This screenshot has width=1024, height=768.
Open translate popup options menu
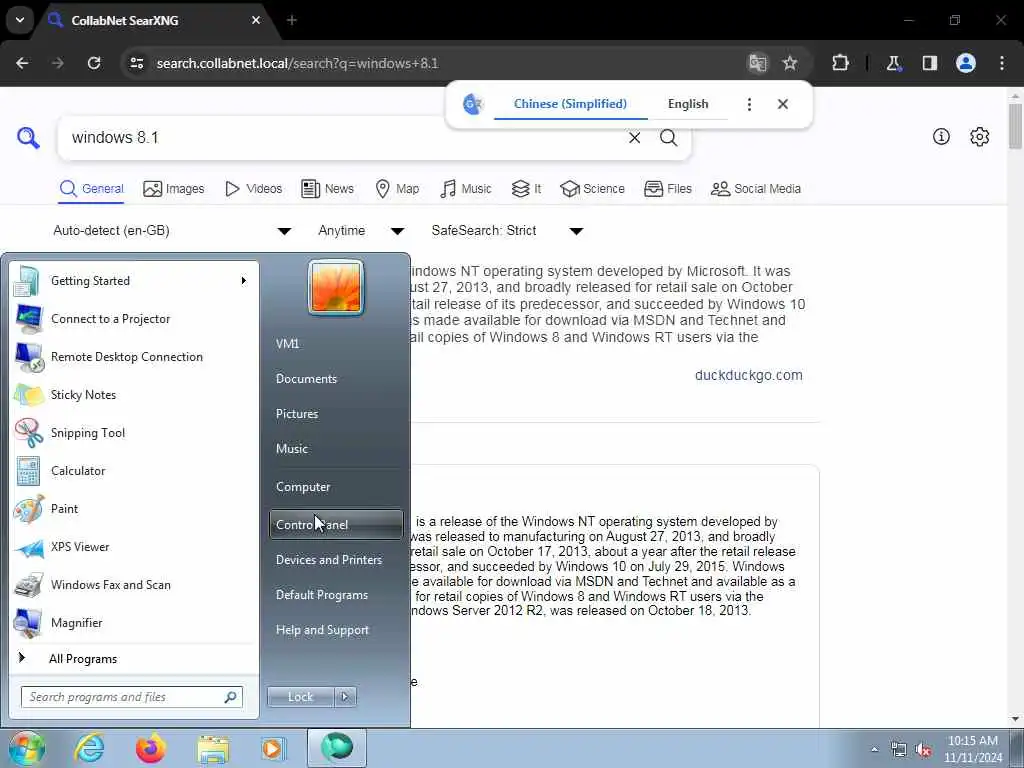coord(749,104)
